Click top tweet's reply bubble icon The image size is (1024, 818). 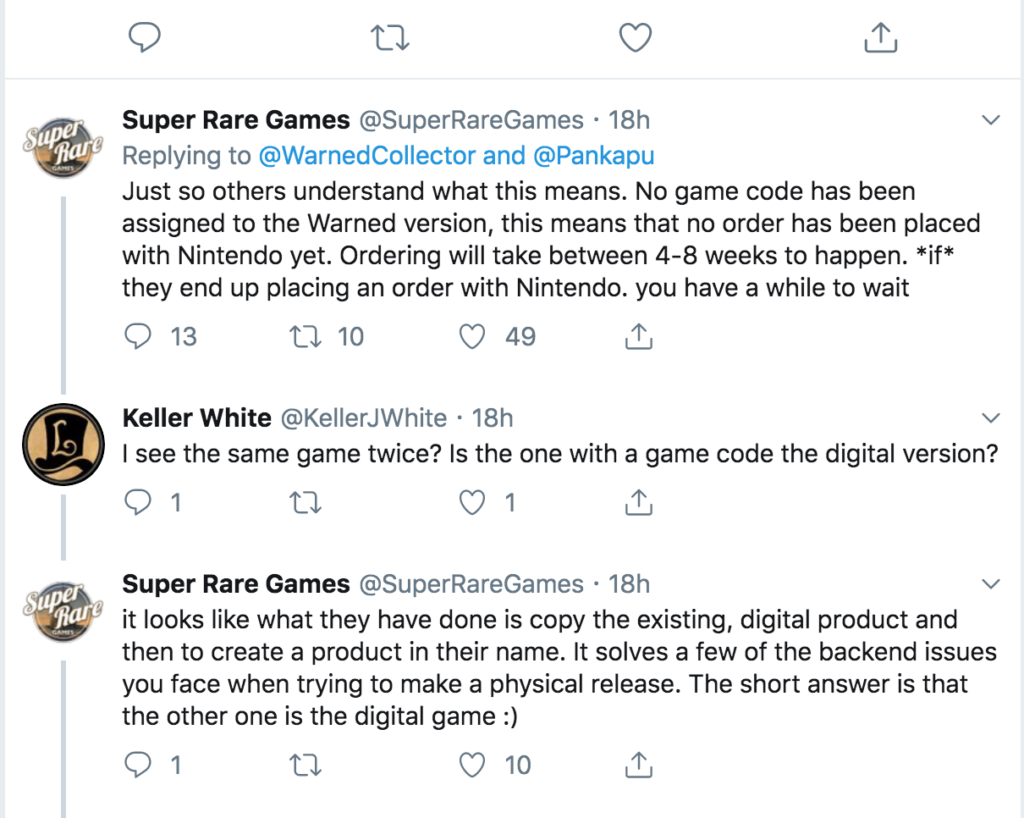(145, 38)
